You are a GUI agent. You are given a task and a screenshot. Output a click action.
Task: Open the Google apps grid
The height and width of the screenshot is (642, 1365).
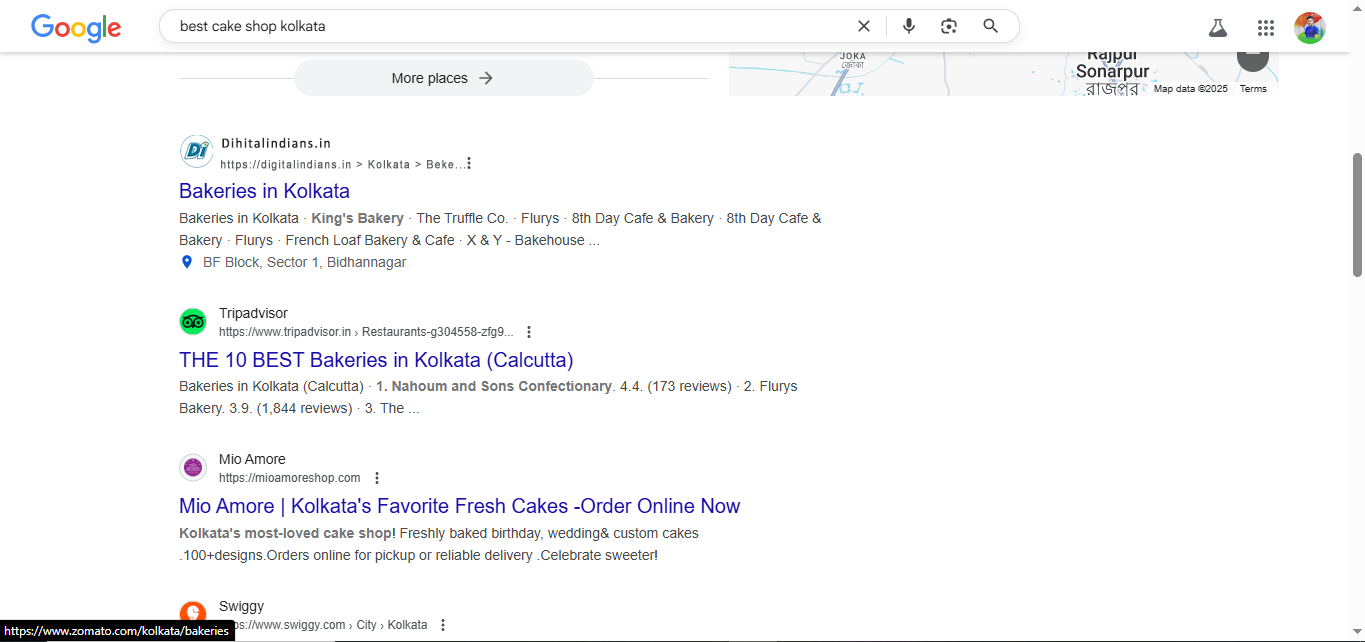(x=1265, y=27)
